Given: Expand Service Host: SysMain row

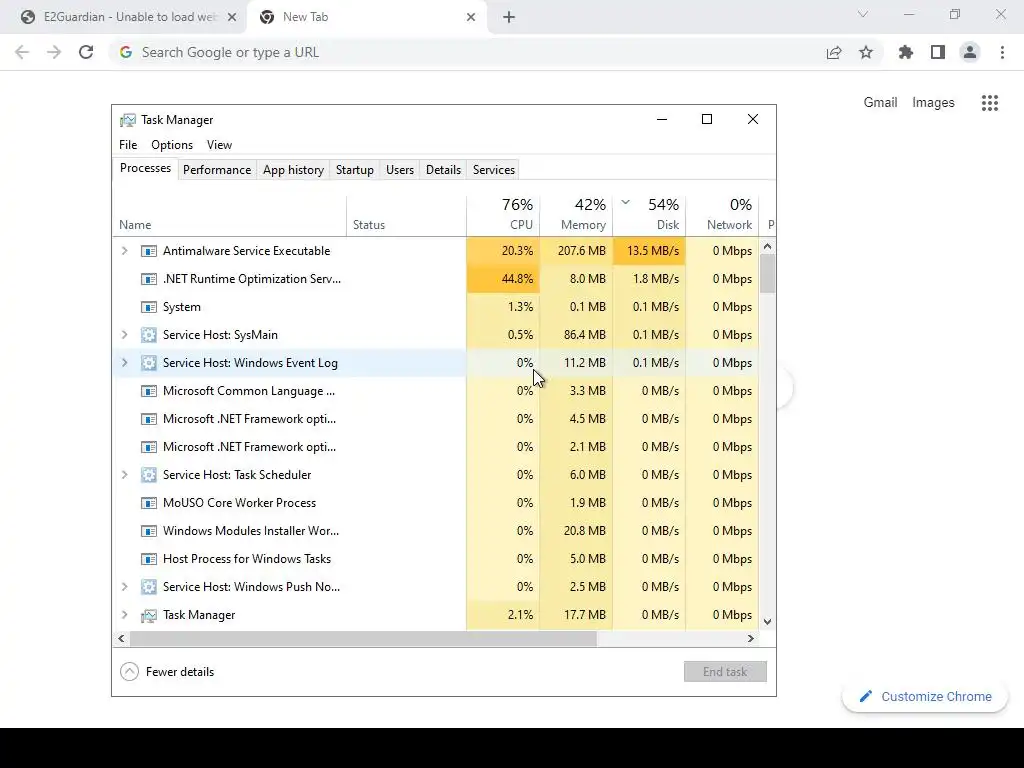Looking at the screenshot, I should point(125,335).
